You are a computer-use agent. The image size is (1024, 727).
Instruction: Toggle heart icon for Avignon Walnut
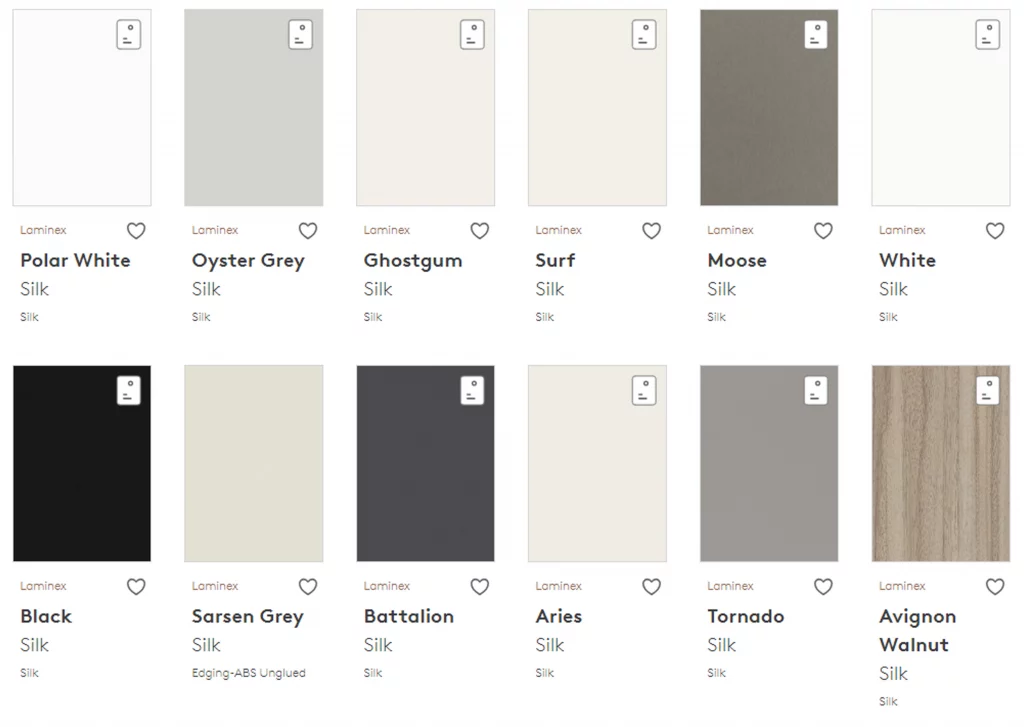click(995, 587)
